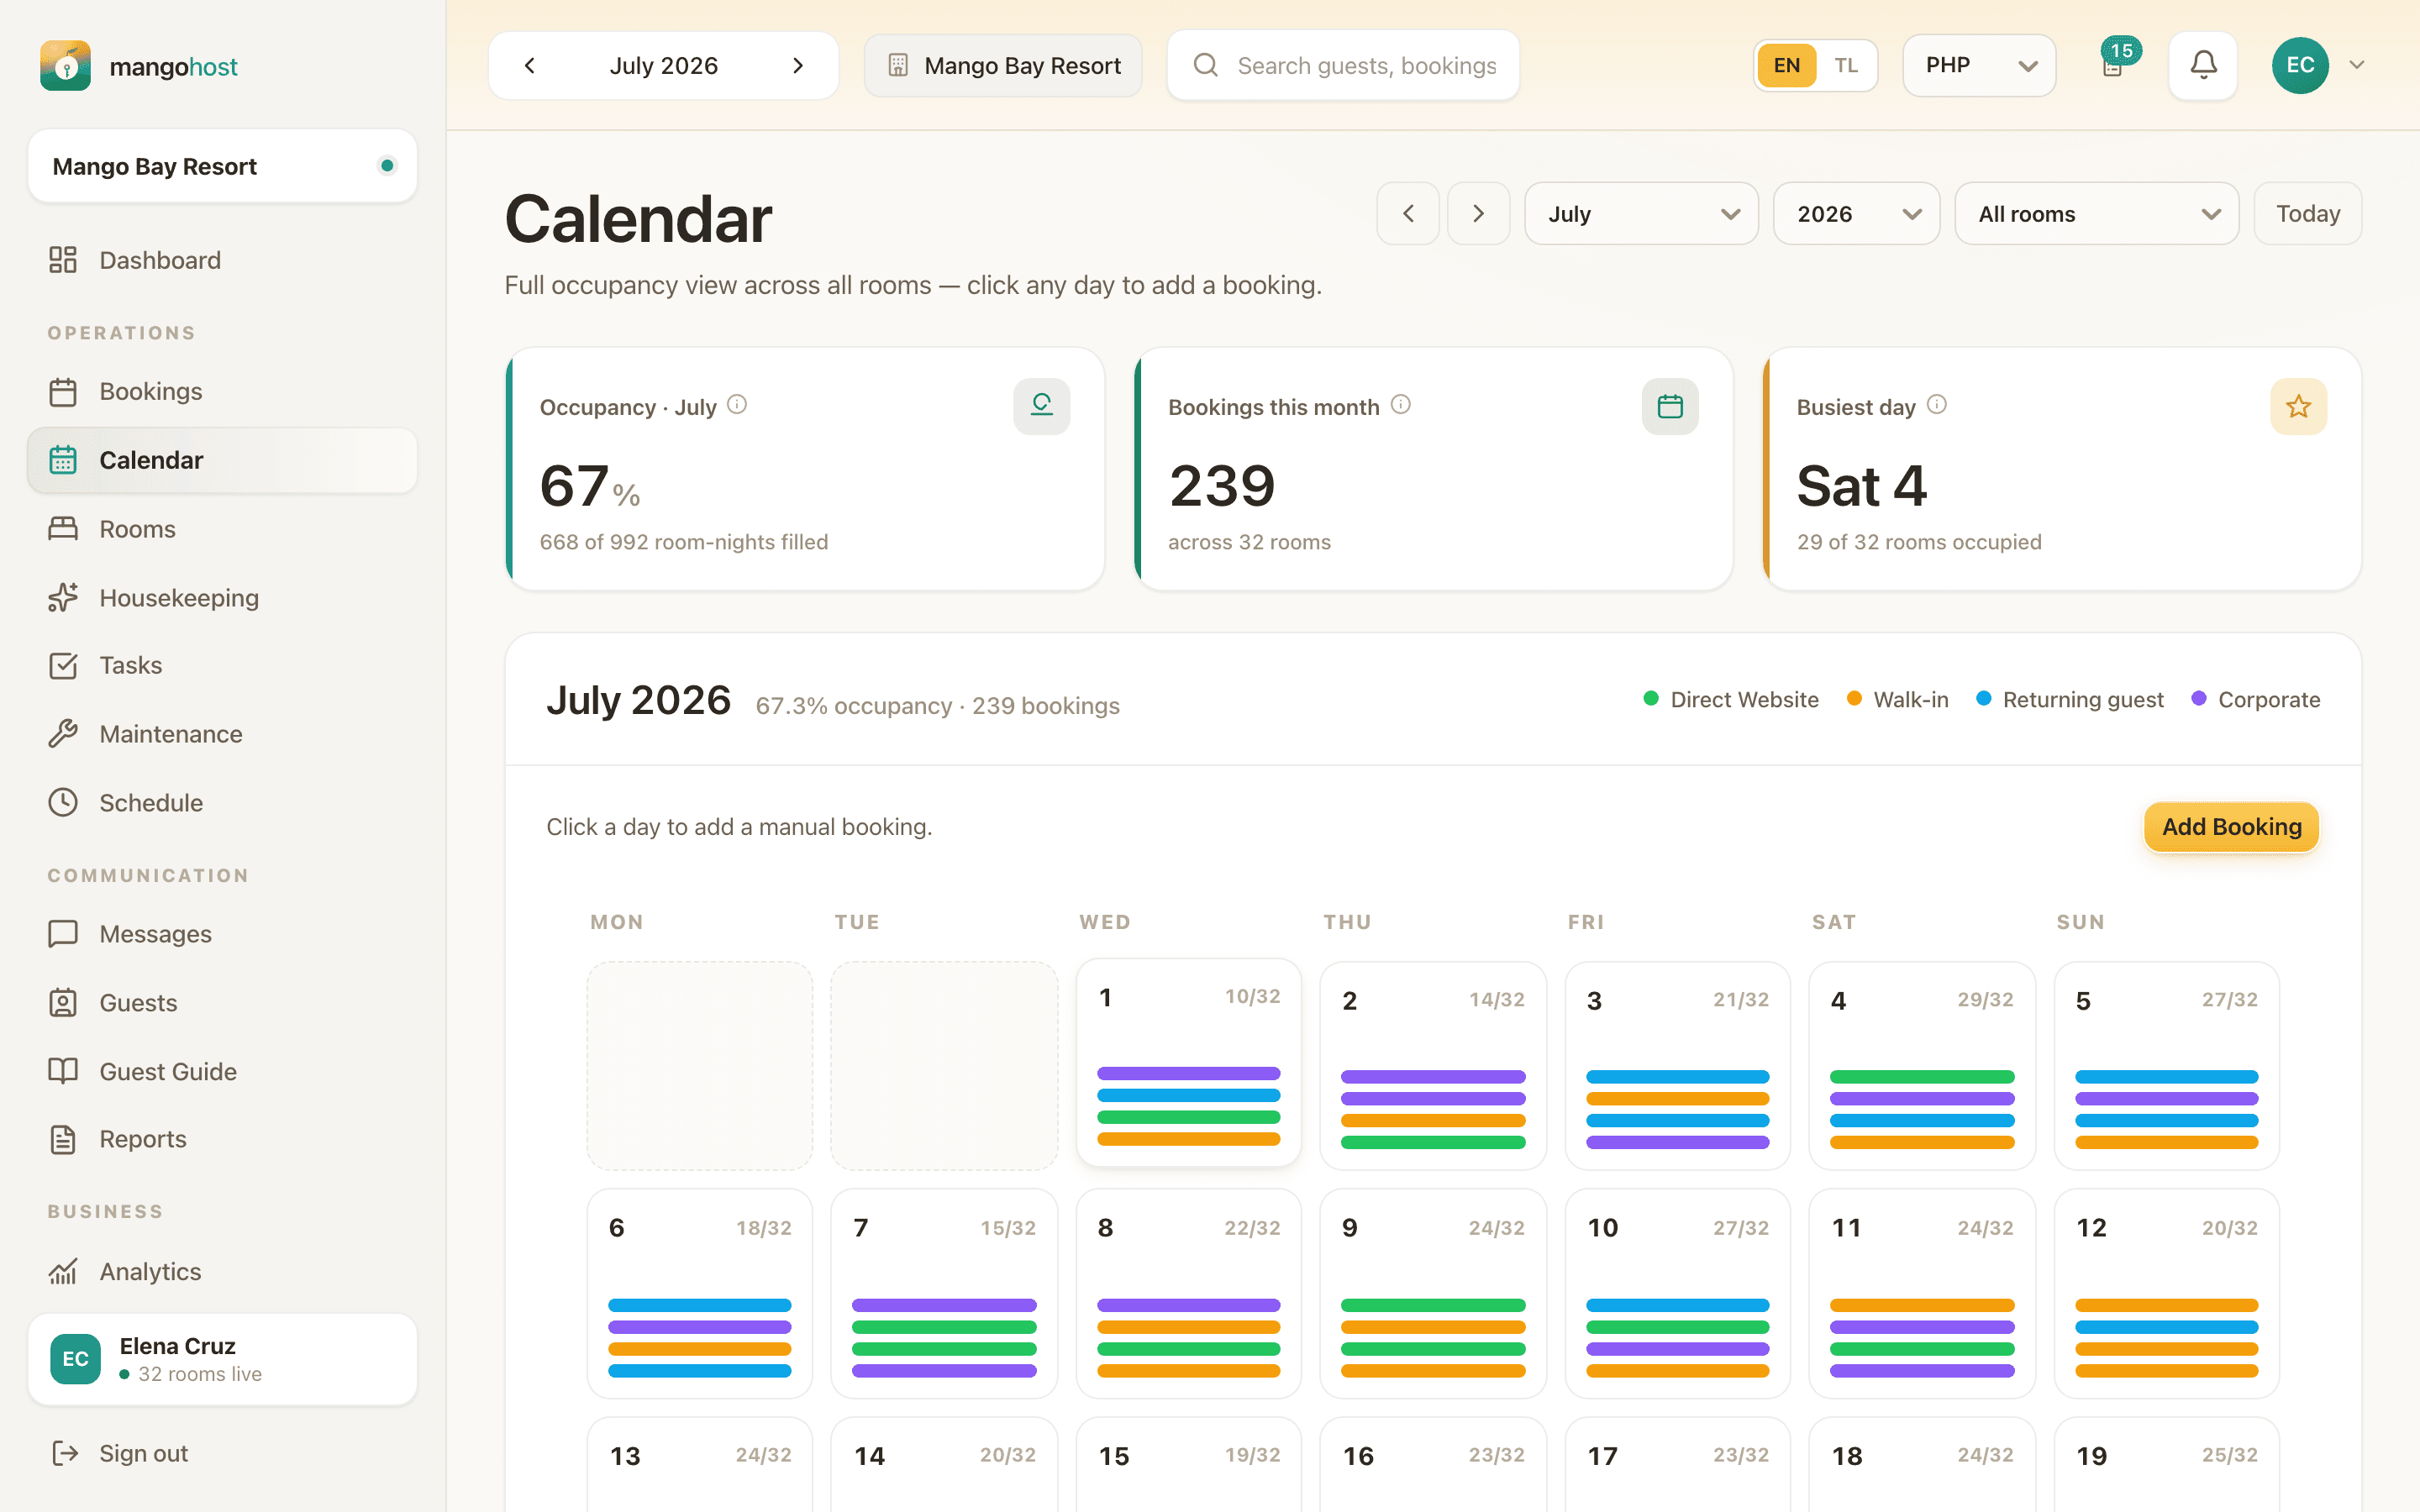The height and width of the screenshot is (1512, 2420).
Task: Click the Maintenance wrench icon
Action: (x=63, y=734)
